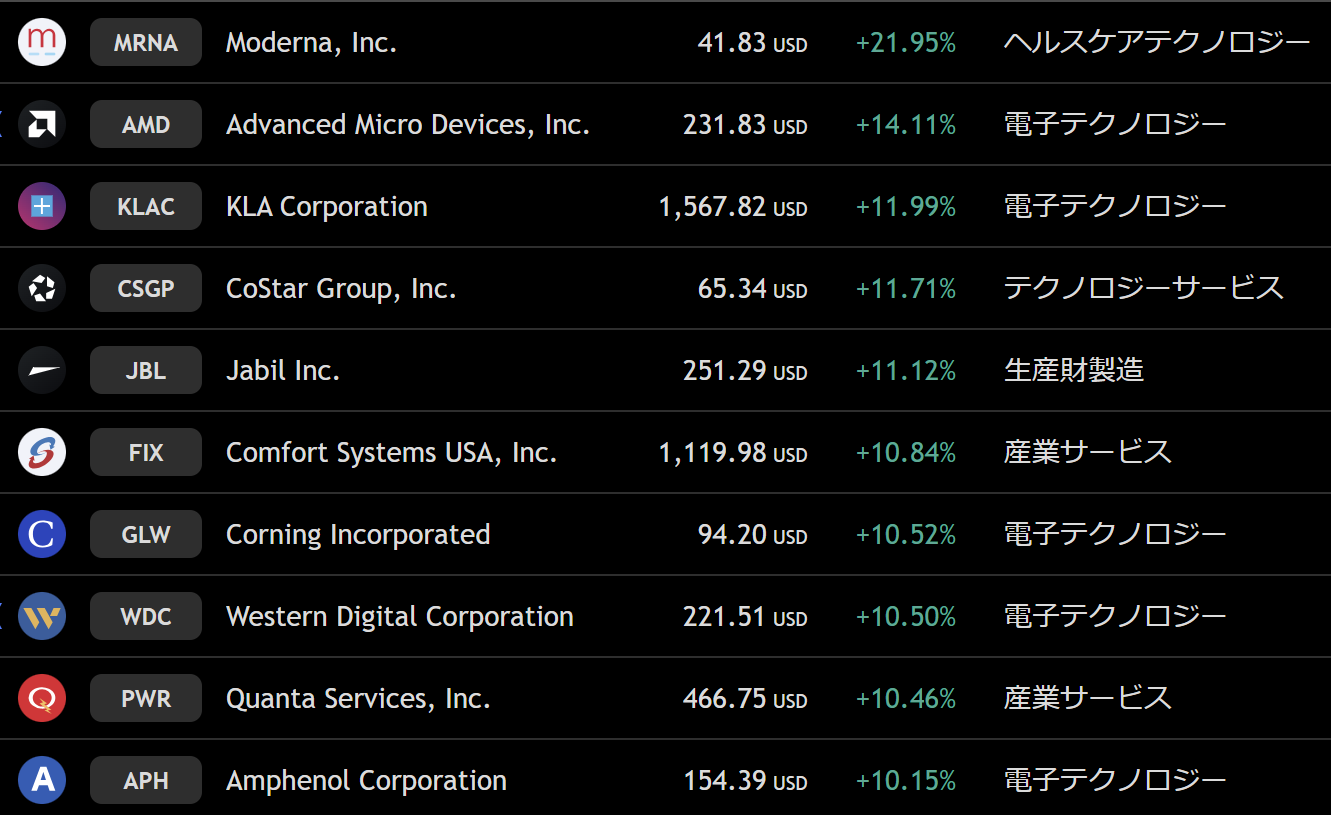The image size is (1331, 815).
Task: Click the KLA Corporation logo icon
Action: coord(42,207)
